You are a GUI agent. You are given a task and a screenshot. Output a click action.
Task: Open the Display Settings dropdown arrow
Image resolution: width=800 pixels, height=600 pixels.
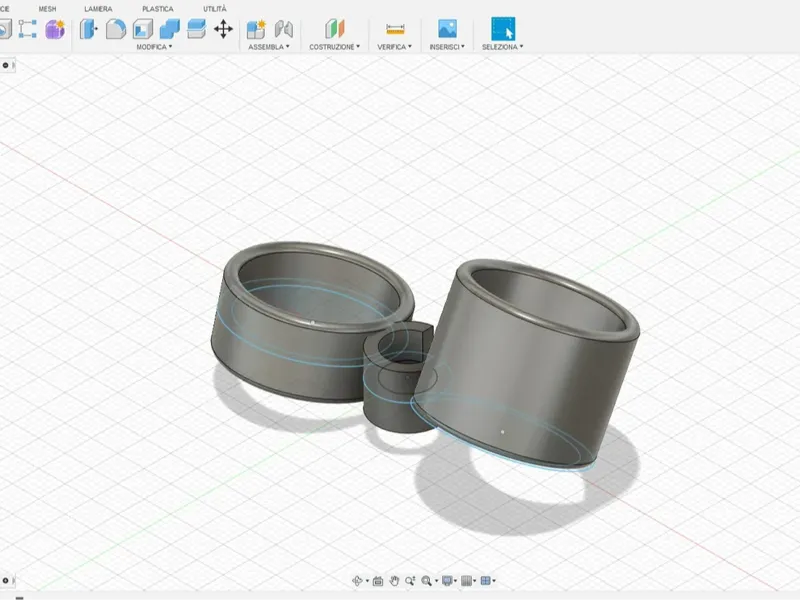[455, 581]
